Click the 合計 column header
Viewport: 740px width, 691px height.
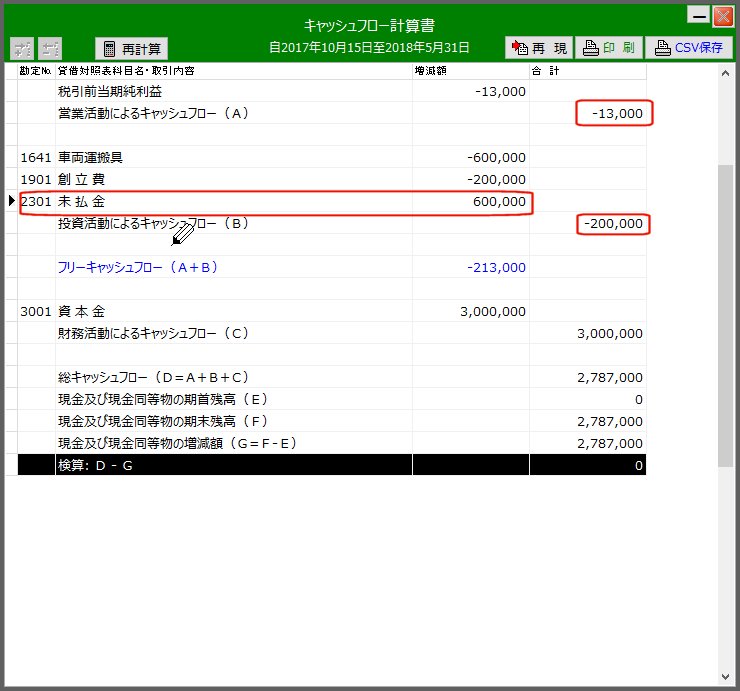(x=587, y=72)
